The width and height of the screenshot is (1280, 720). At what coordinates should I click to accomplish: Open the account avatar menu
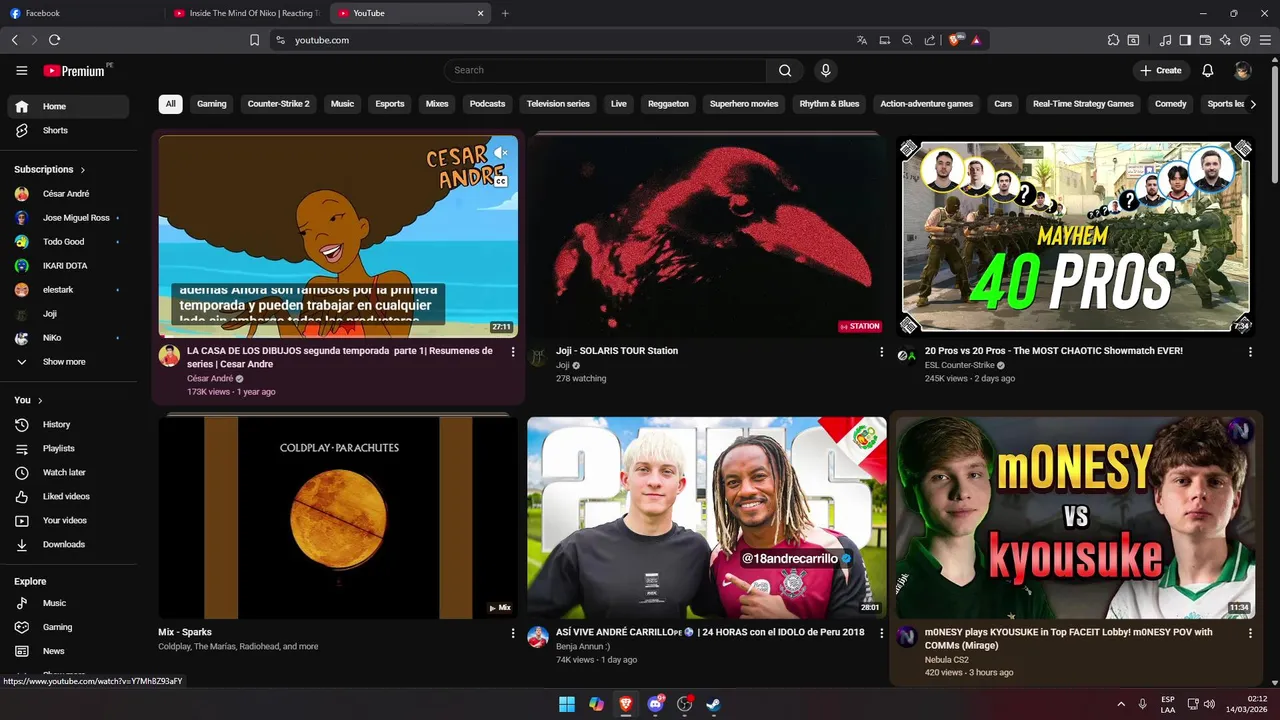click(1243, 70)
